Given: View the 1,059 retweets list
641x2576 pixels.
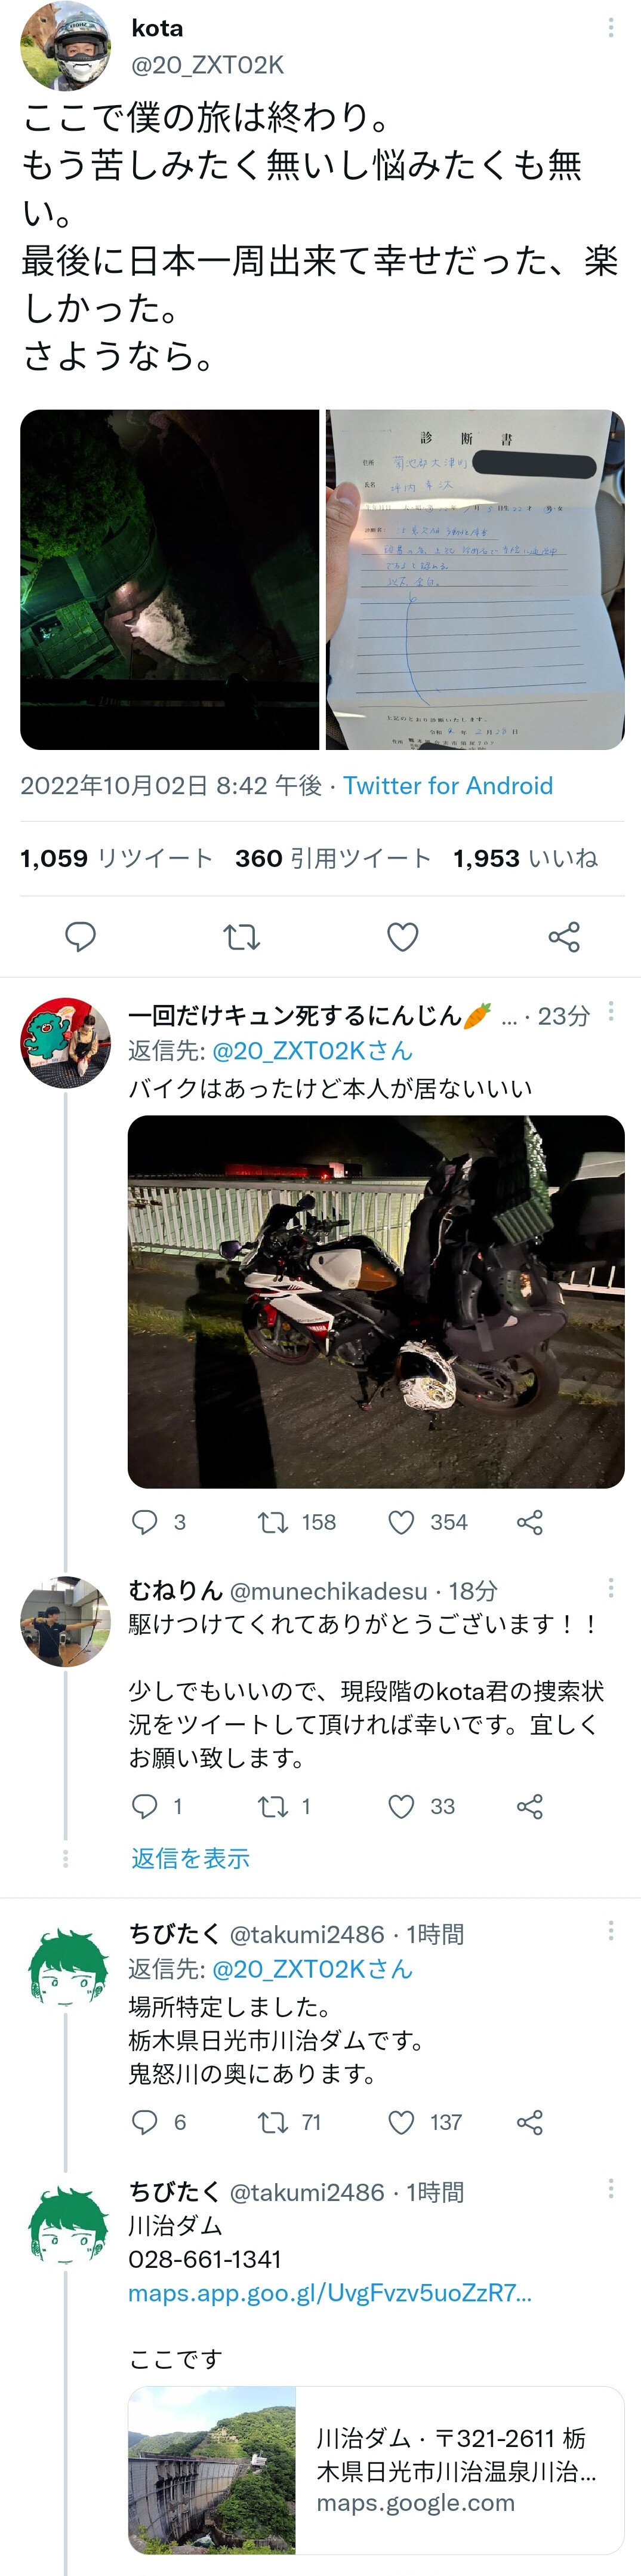Looking at the screenshot, I should pos(117,858).
